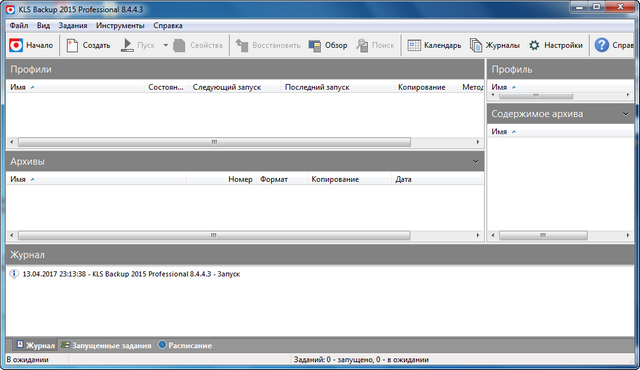This screenshot has width=640, height=370.
Task: Open Настройки settings gear
Action: tap(534, 45)
